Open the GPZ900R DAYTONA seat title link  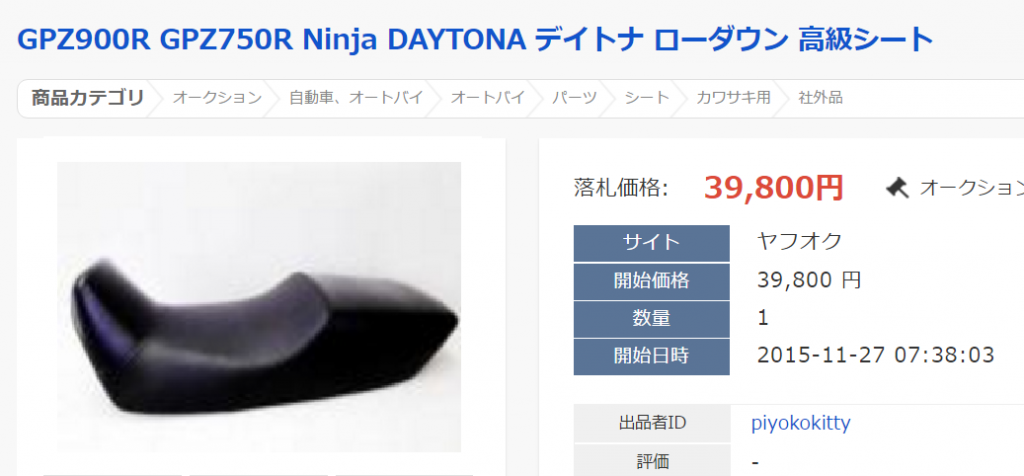pyautogui.click(x=475, y=40)
